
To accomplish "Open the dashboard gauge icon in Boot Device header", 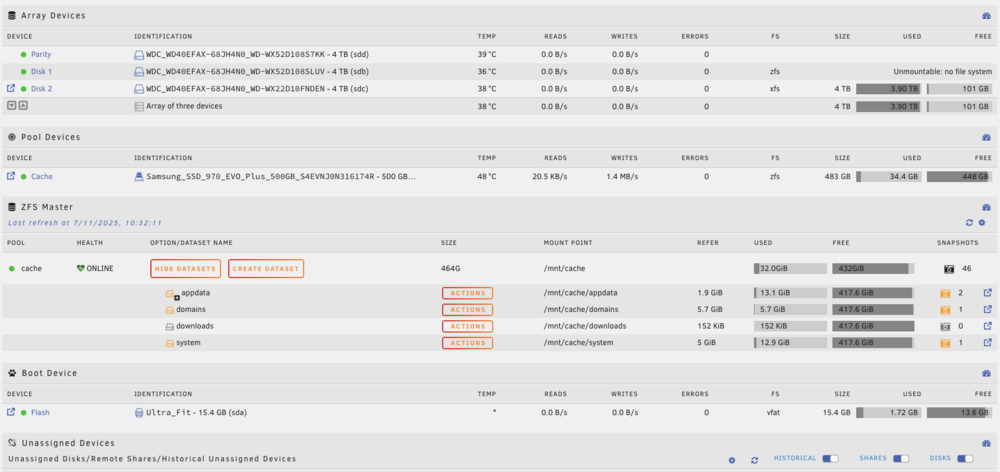I will point(986,373).
